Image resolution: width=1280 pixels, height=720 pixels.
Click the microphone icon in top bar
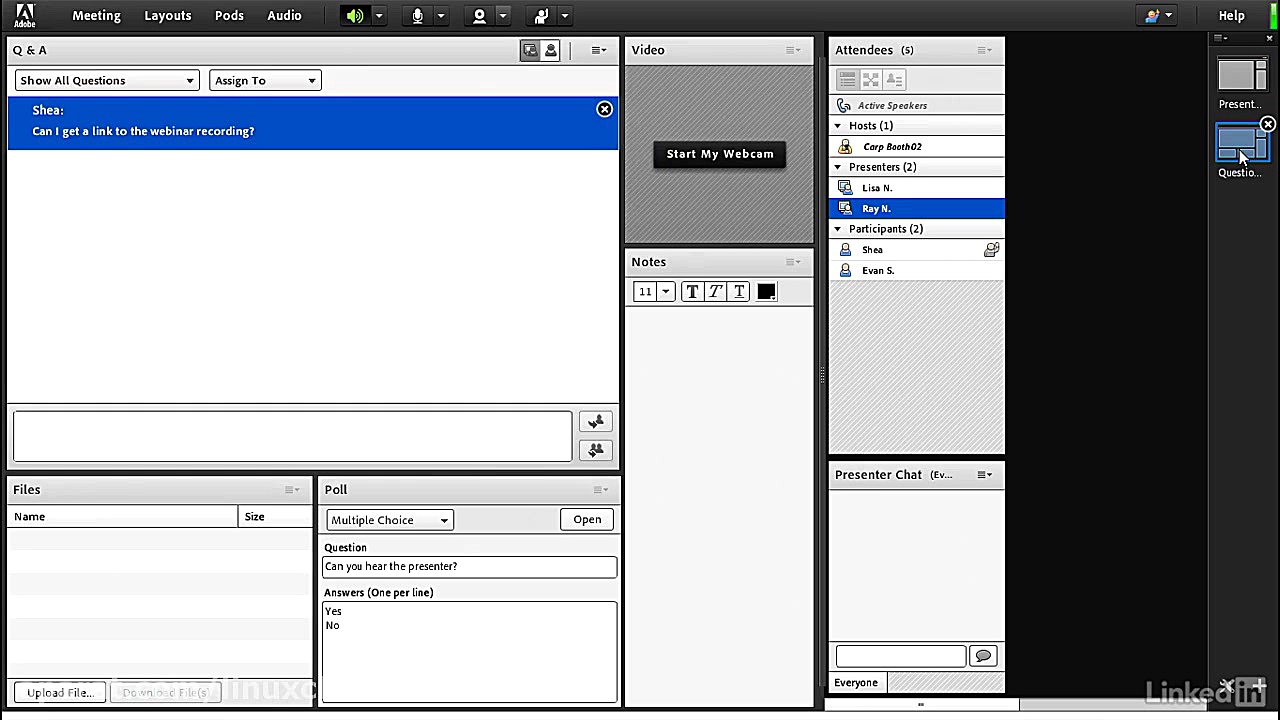[x=418, y=16]
